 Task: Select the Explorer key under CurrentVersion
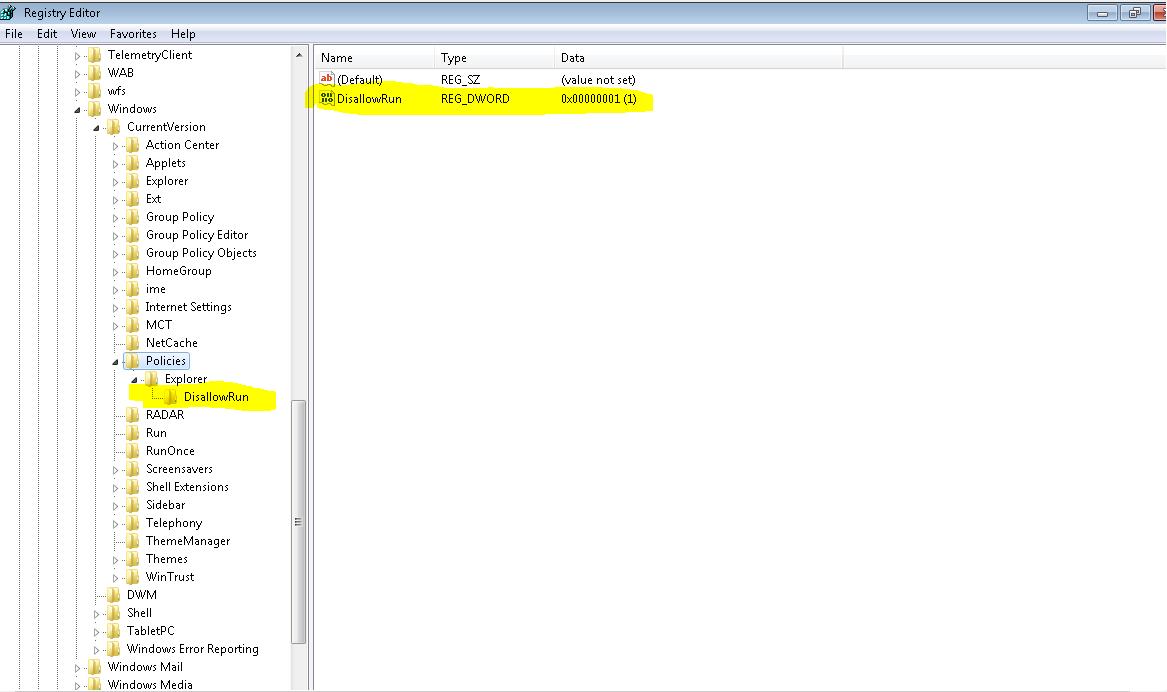[x=167, y=181]
